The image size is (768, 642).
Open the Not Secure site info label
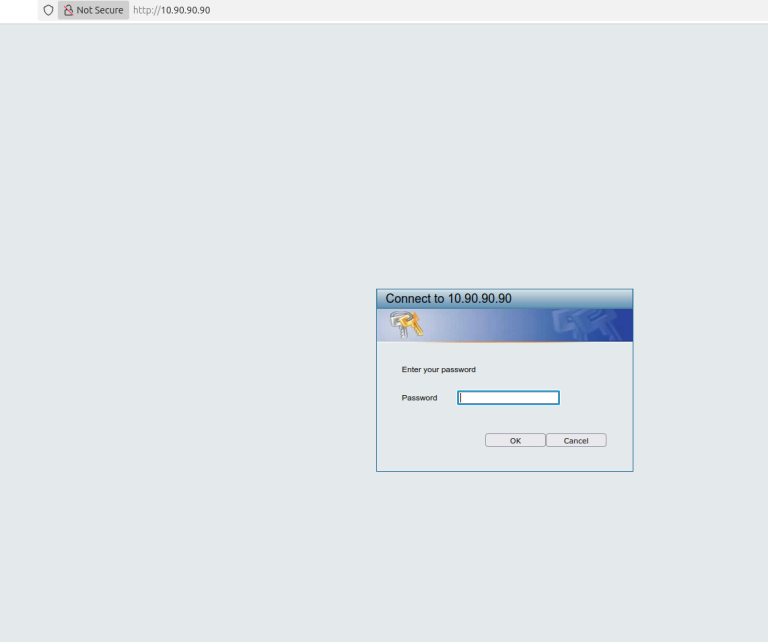(100, 10)
